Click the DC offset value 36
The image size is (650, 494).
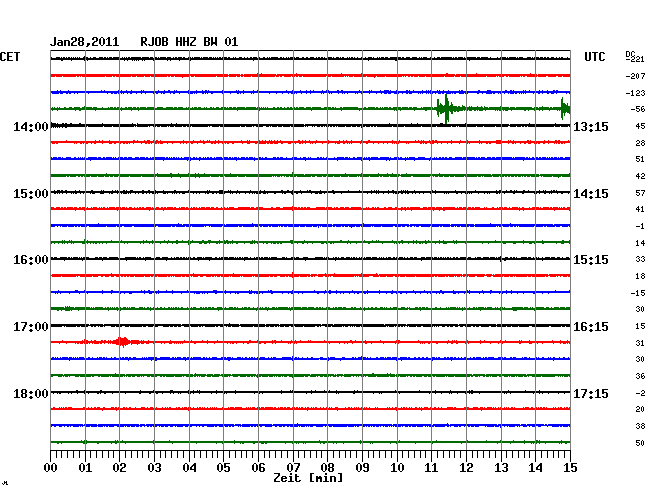click(640, 376)
